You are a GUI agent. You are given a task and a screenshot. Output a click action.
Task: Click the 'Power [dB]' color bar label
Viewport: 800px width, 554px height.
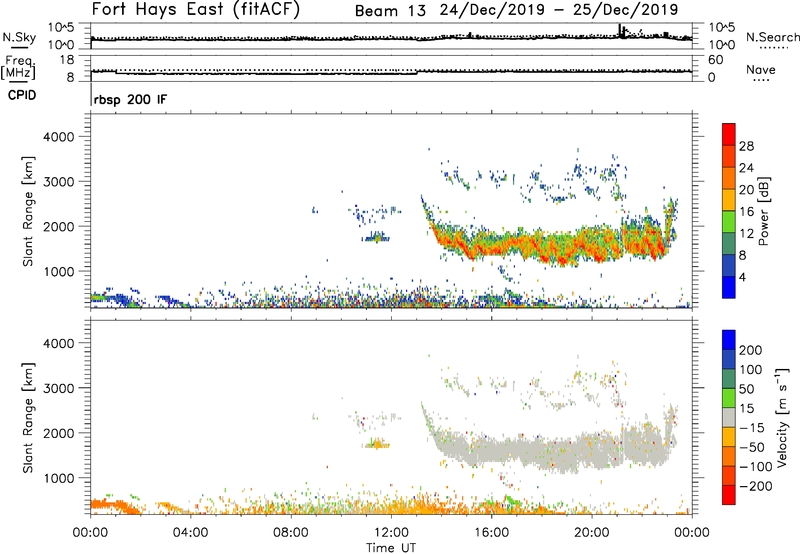[764, 211]
